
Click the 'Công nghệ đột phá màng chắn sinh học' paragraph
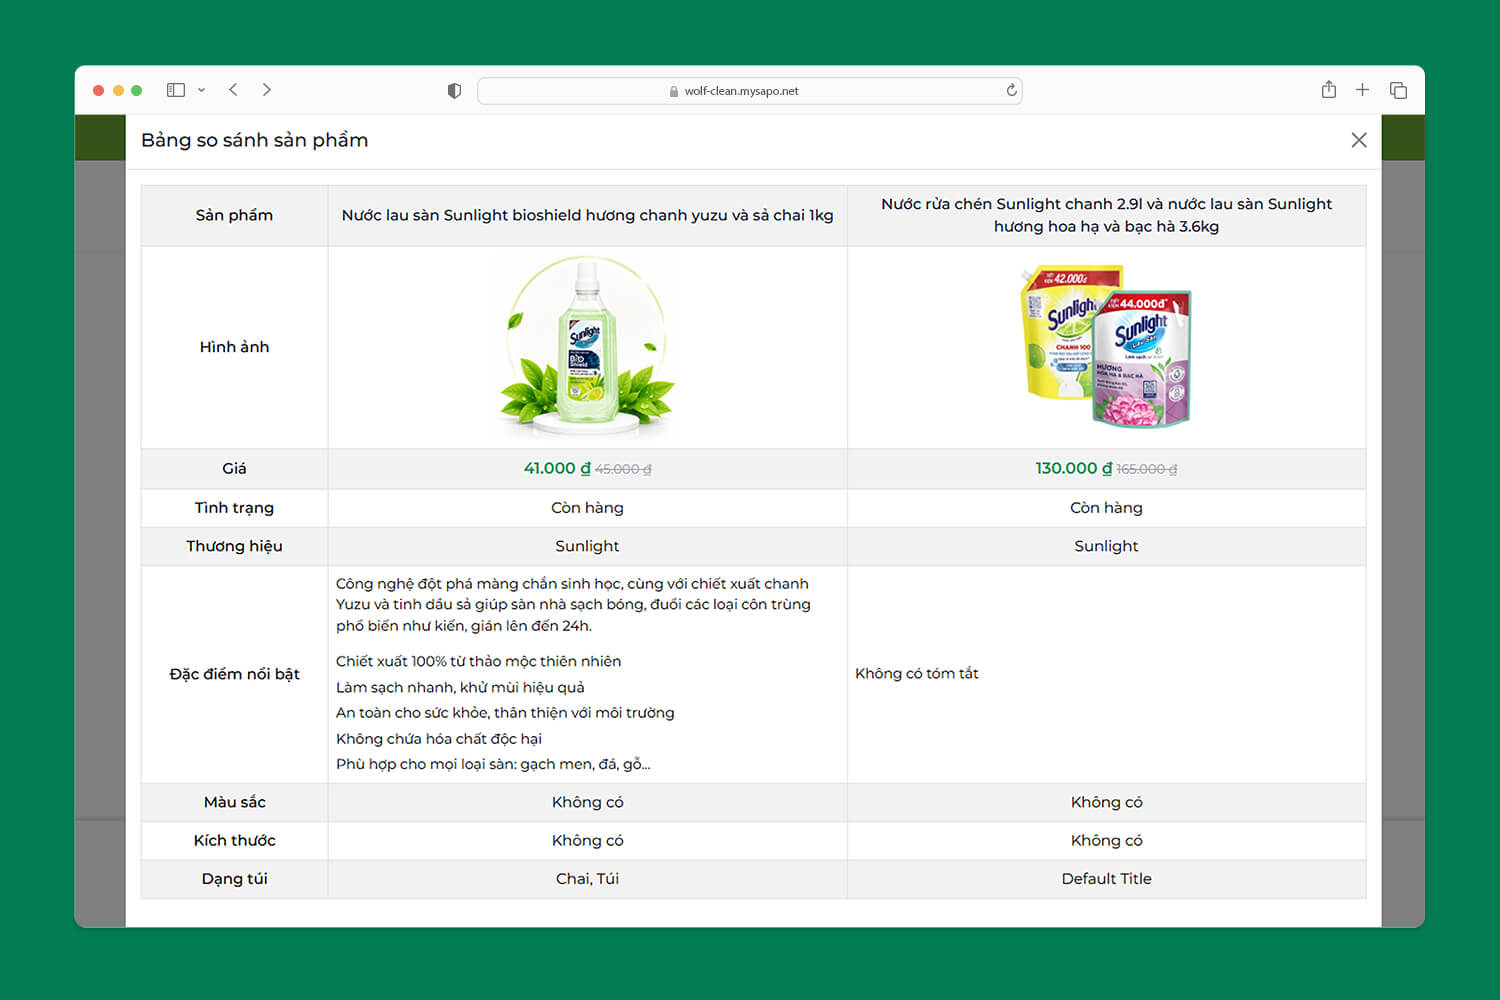(x=573, y=604)
